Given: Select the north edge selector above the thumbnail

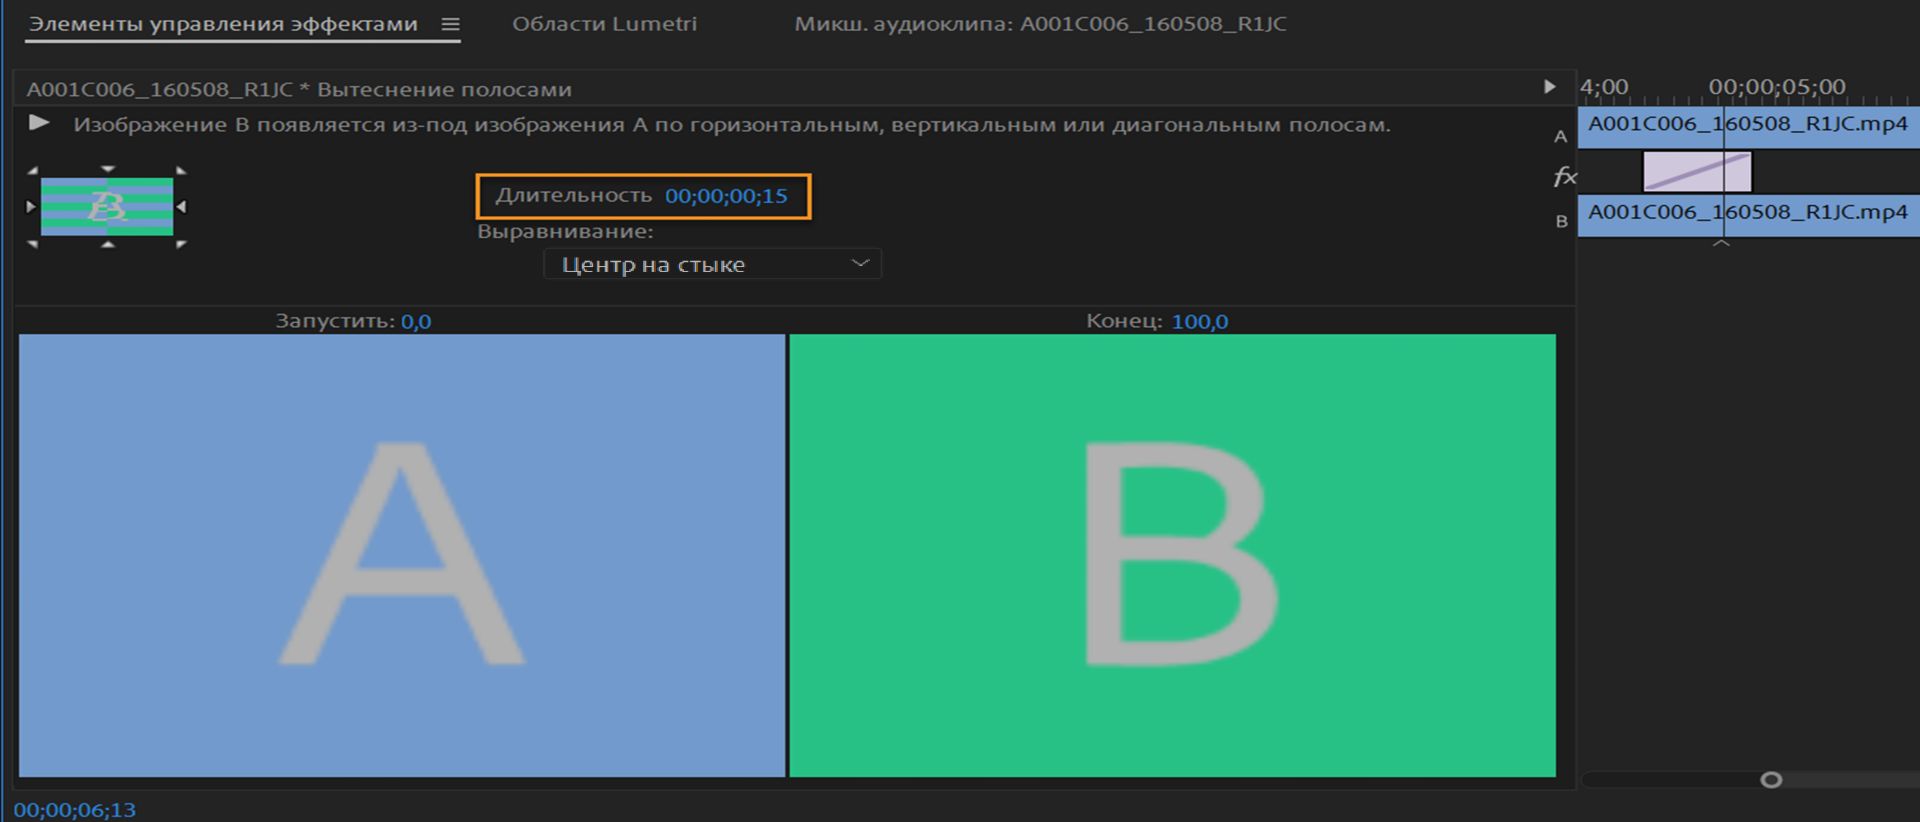Looking at the screenshot, I should [x=108, y=169].
